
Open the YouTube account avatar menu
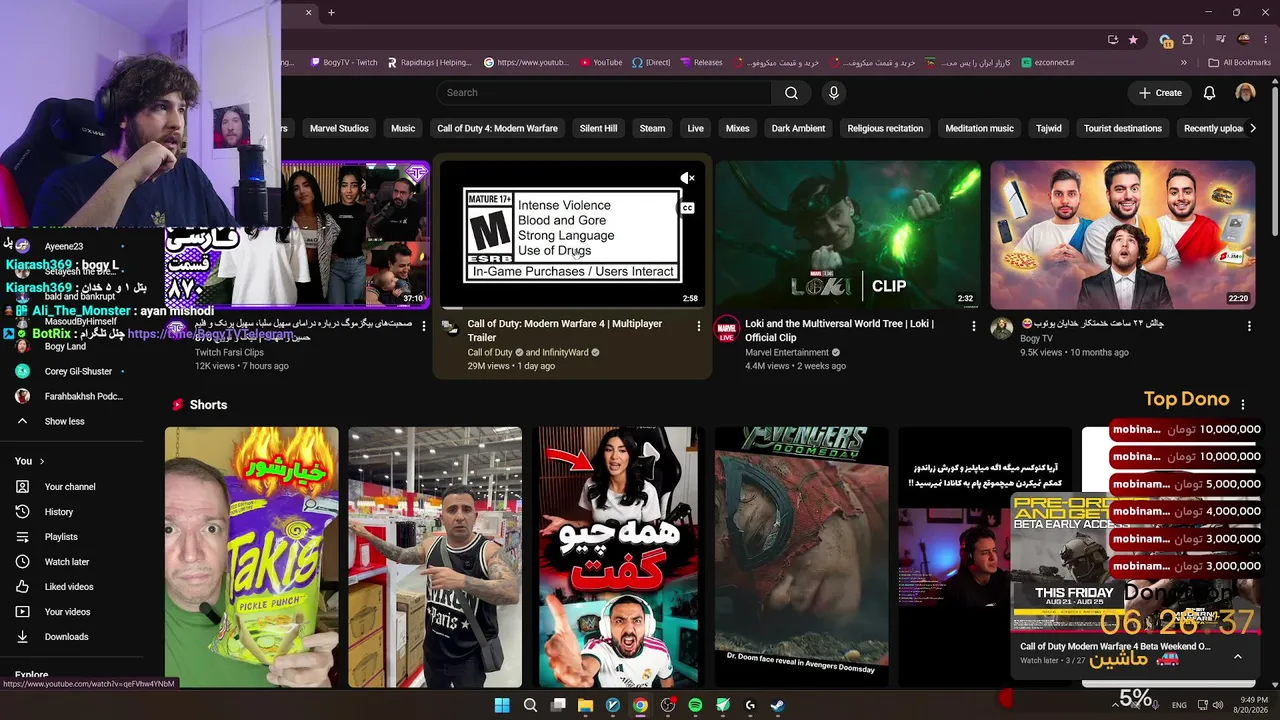click(1245, 93)
